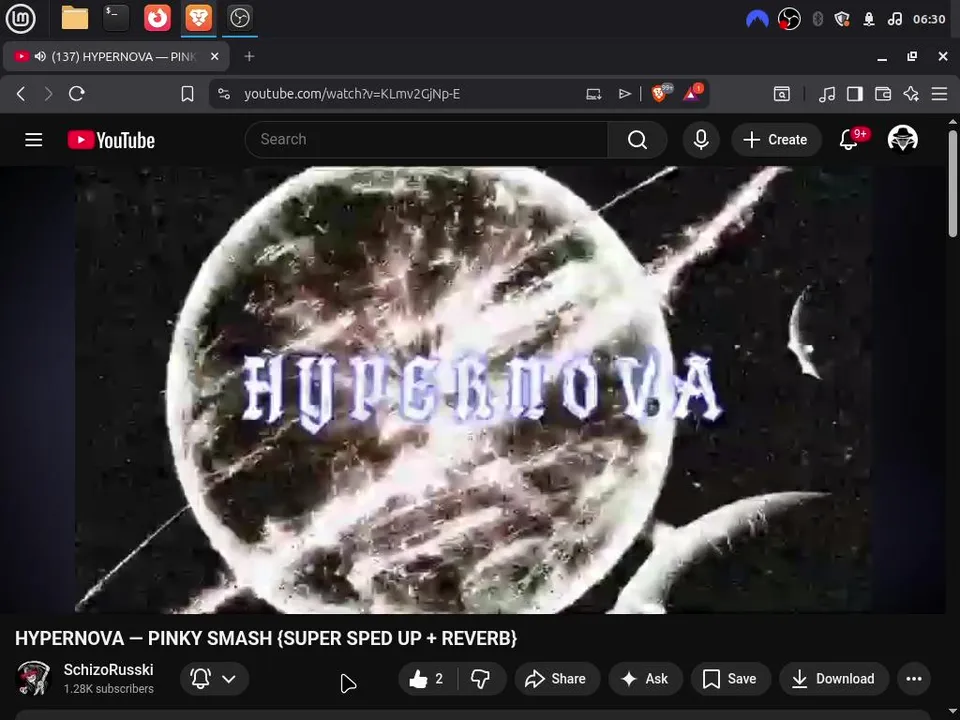Screen dimensions: 960x720
Task: Open the Brave Shields lion icon
Action: pos(660,93)
